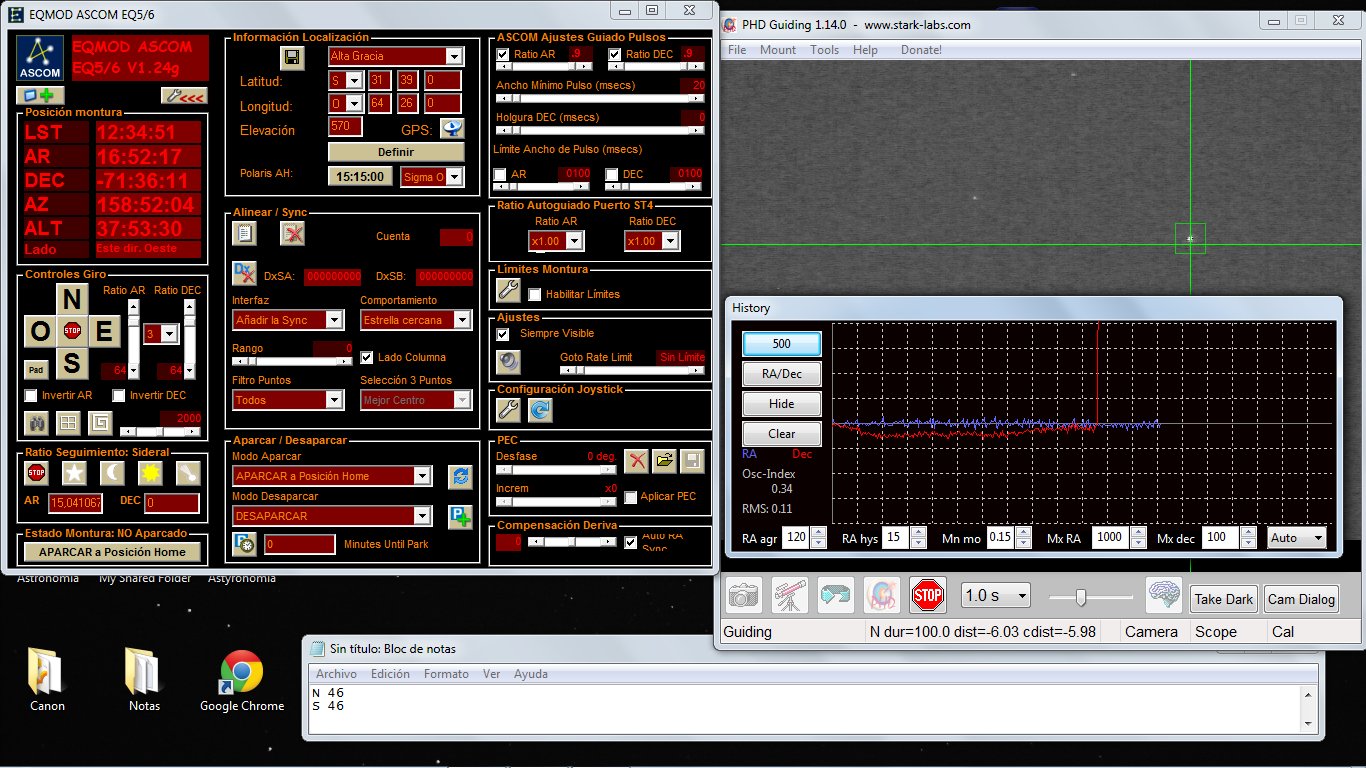Toggle the Ratio AR checkbox in ASCOM pulse guiding
1366x768 pixels.
point(503,54)
